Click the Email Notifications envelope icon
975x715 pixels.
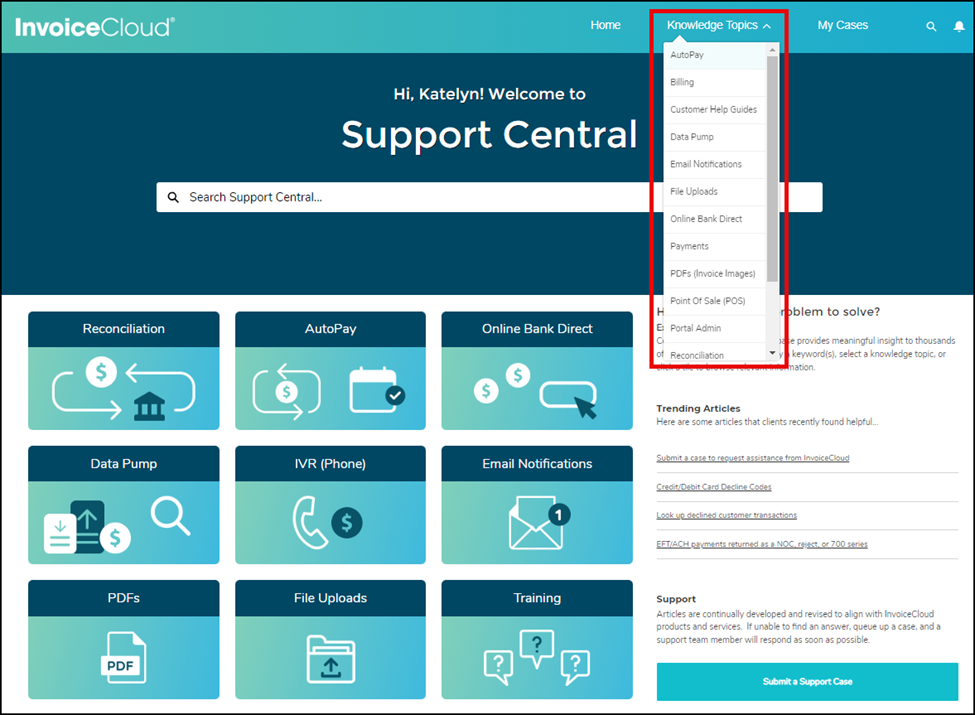[x=538, y=522]
